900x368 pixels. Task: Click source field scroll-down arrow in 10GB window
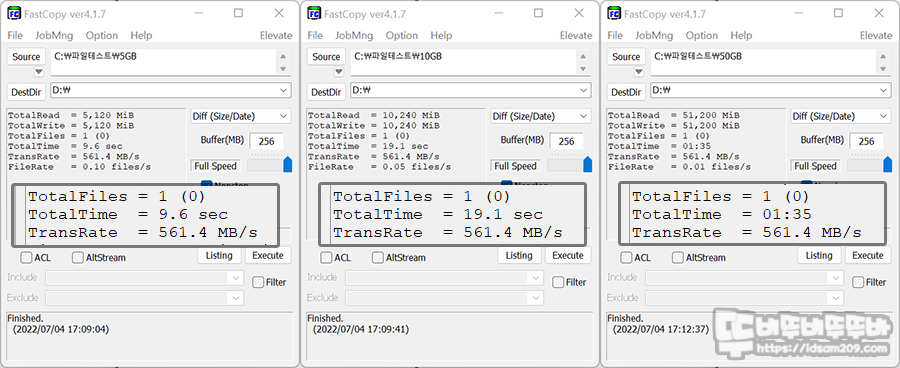click(x=583, y=68)
